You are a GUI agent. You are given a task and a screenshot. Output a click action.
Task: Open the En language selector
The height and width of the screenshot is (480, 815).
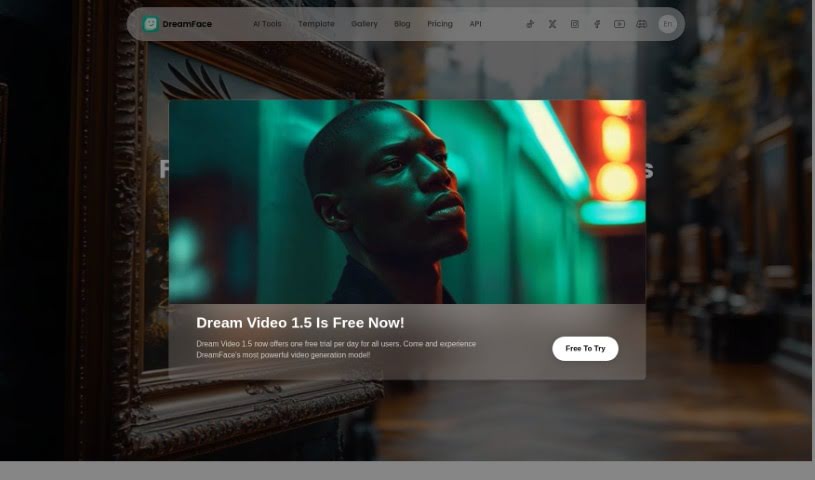[x=667, y=24]
